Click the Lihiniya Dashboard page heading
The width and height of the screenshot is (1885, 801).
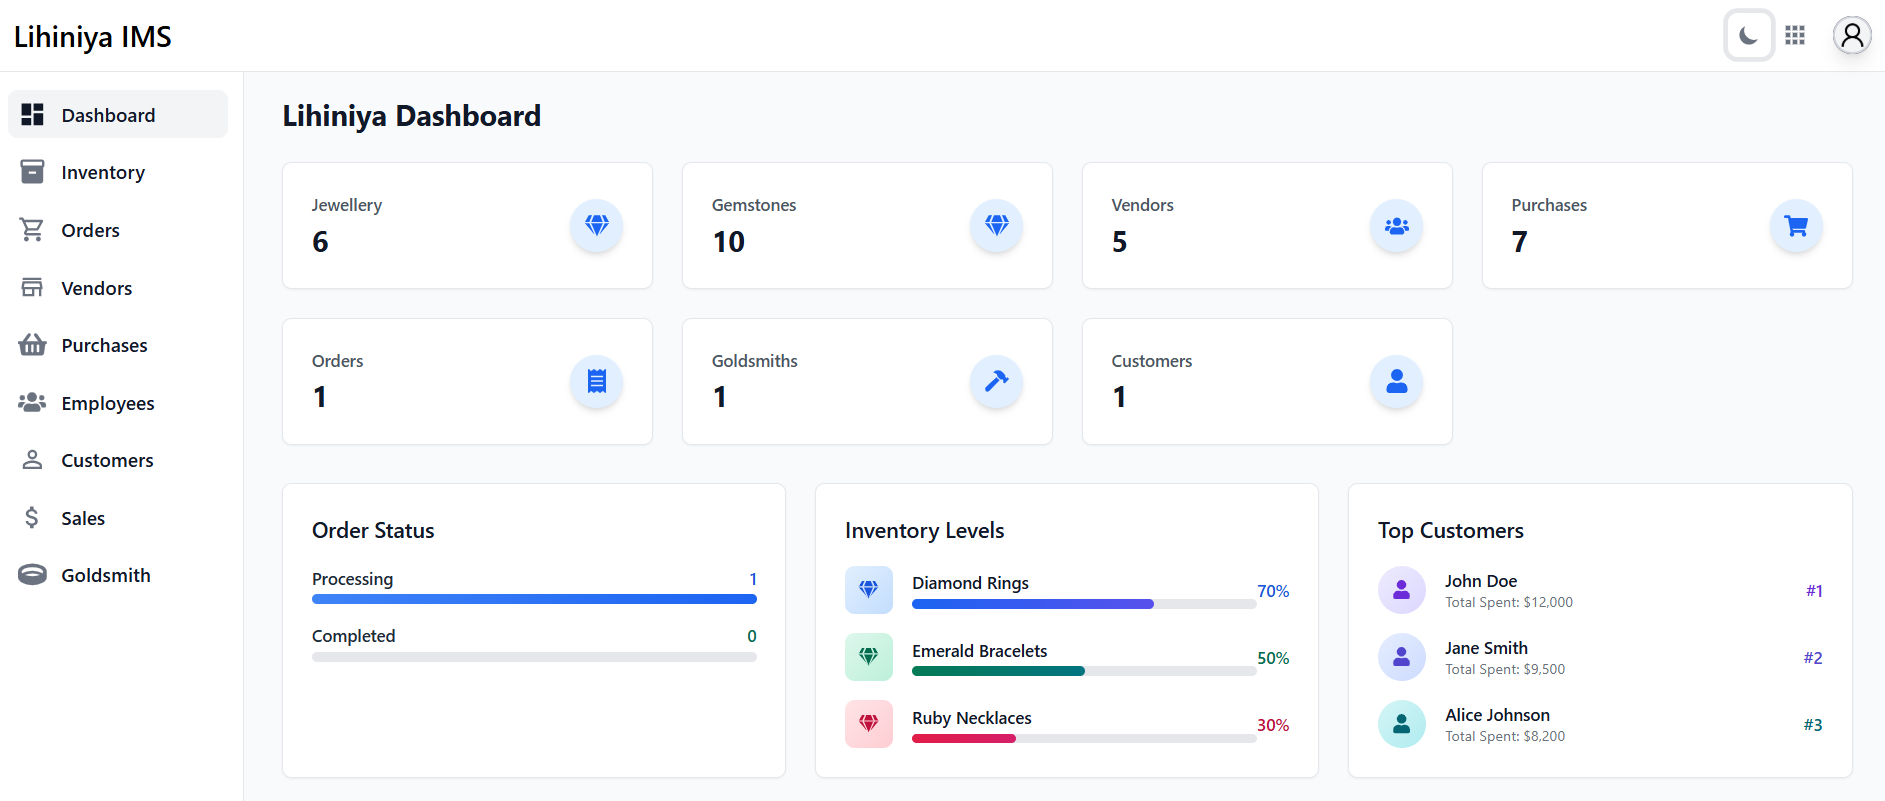pyautogui.click(x=412, y=116)
